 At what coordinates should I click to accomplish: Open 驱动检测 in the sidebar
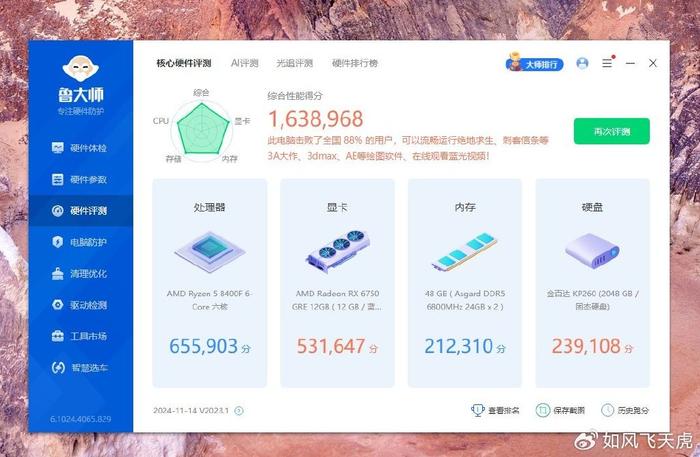coord(80,305)
